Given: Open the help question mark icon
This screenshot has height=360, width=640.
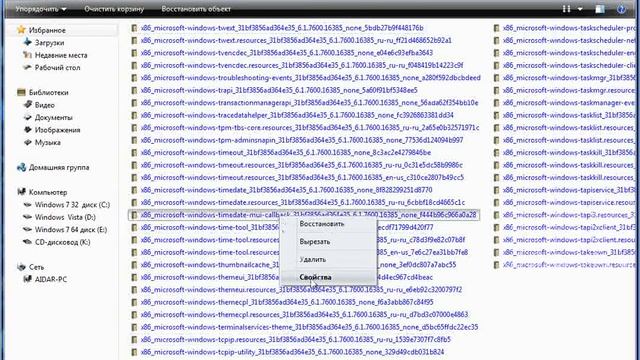Looking at the screenshot, I should tap(621, 9).
